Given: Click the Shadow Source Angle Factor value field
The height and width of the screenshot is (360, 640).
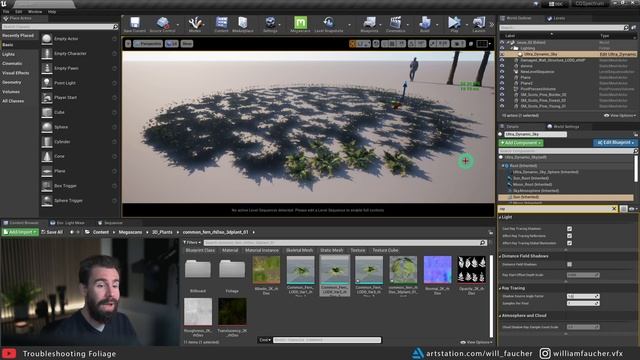Looking at the screenshot, I should [x=583, y=296].
